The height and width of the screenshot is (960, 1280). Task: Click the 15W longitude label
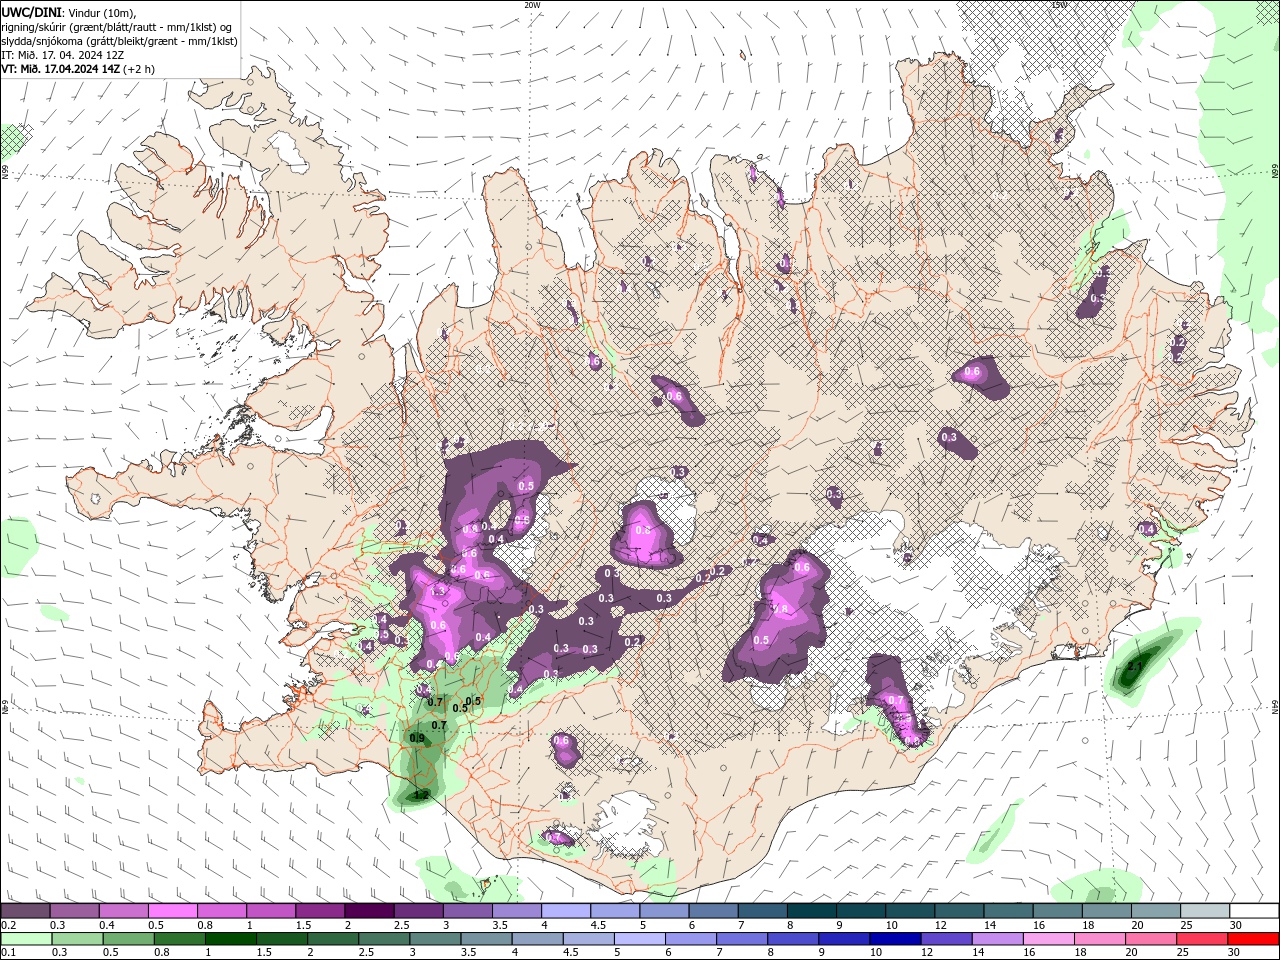1059,5
